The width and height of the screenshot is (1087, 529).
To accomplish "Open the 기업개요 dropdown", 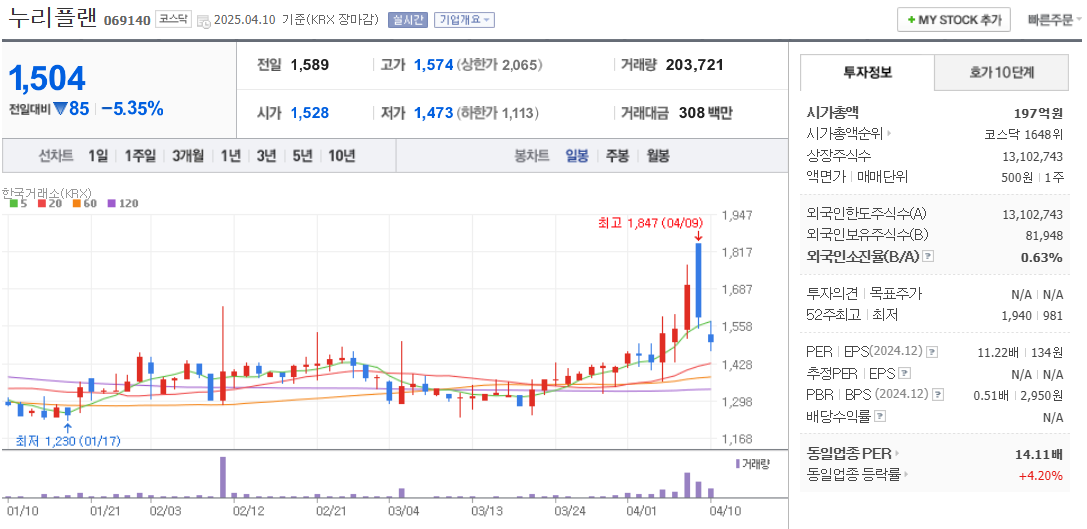I will pyautogui.click(x=464, y=20).
